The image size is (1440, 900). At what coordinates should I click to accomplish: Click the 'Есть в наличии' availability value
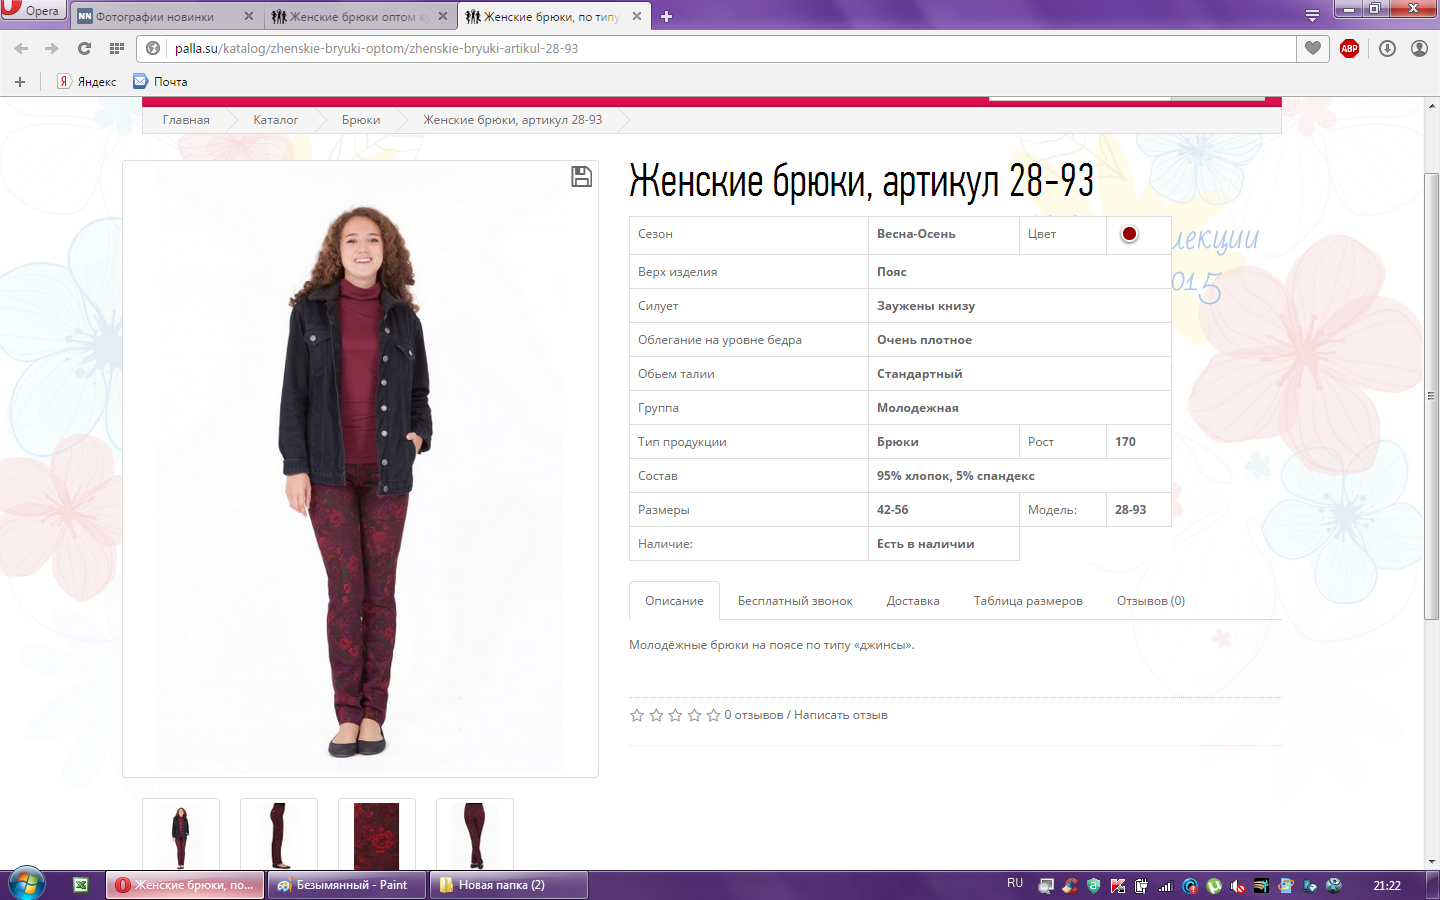pyautogui.click(x=926, y=544)
